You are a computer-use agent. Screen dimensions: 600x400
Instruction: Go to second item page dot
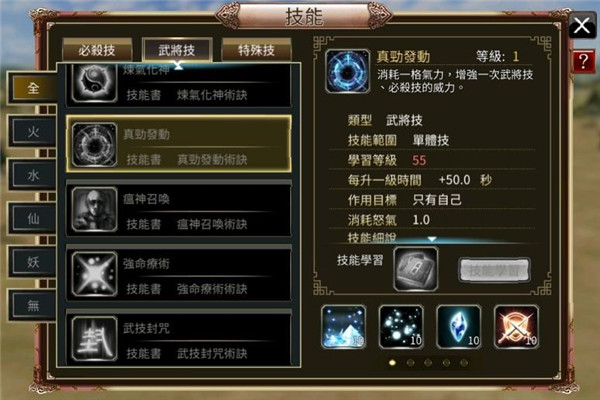tap(410, 362)
